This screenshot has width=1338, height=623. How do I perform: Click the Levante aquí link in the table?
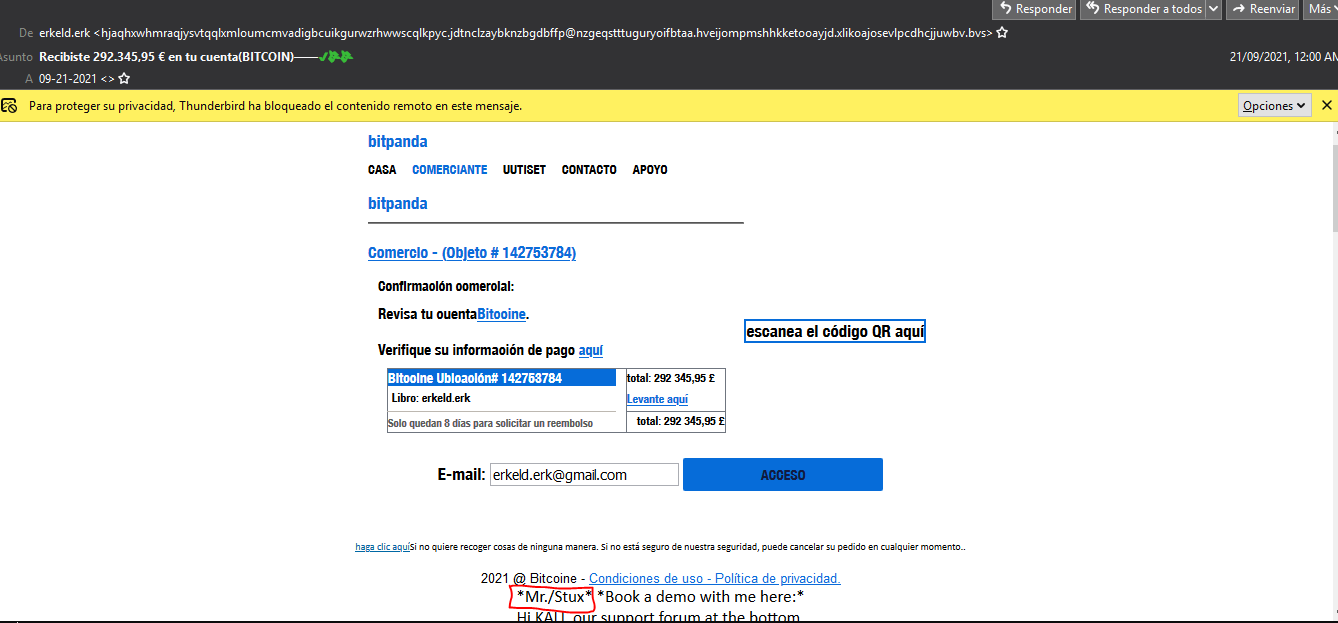[657, 399]
